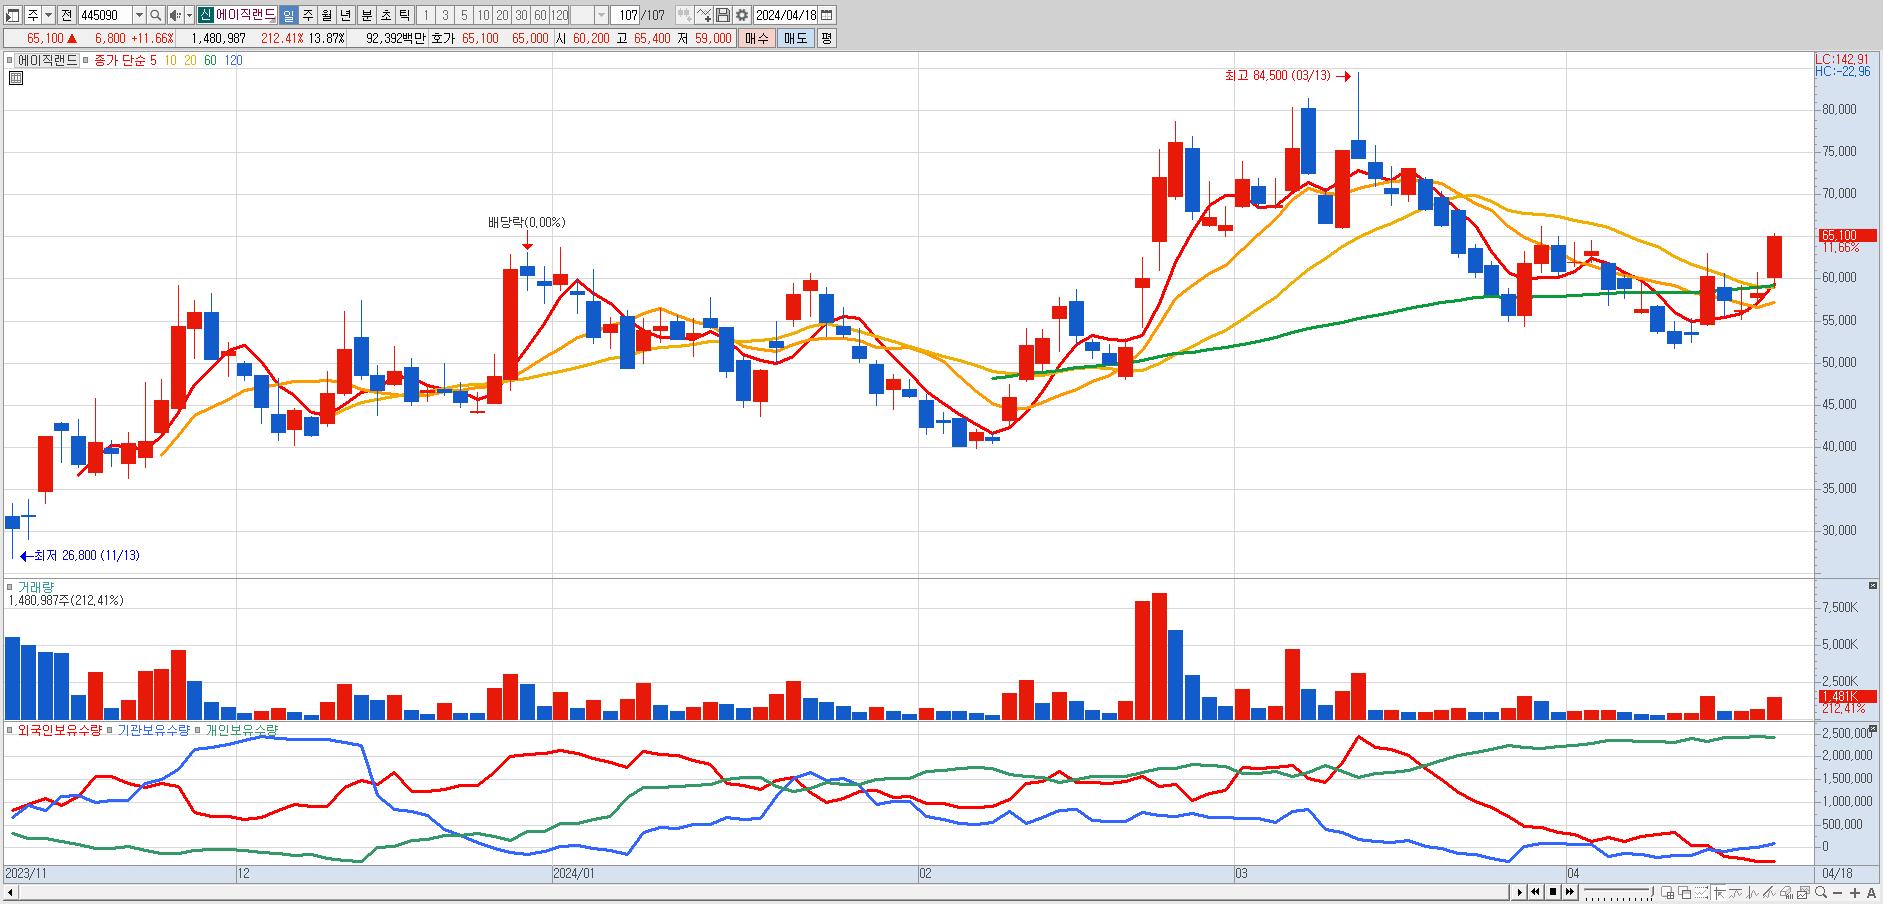
Task: Select the 5 interval button
Action: 464,15
